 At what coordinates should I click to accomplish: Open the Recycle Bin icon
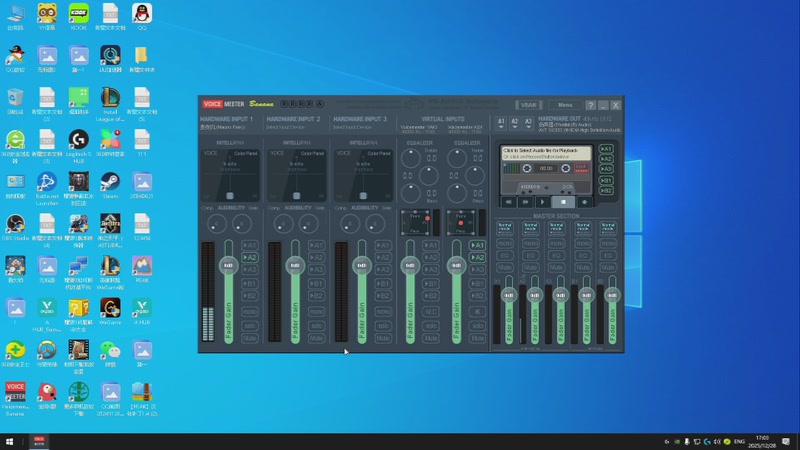[x=15, y=101]
